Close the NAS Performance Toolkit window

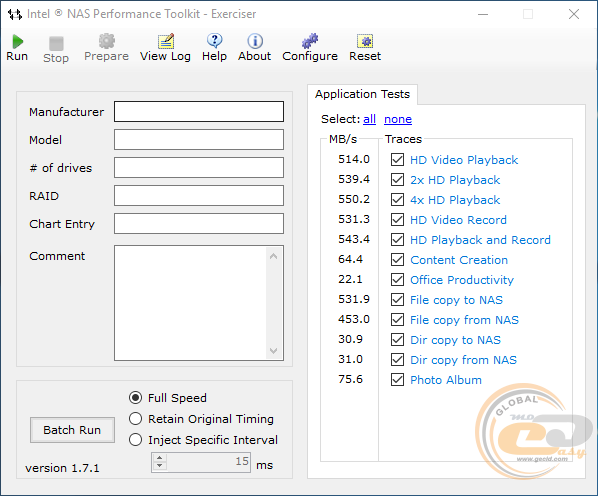(574, 14)
